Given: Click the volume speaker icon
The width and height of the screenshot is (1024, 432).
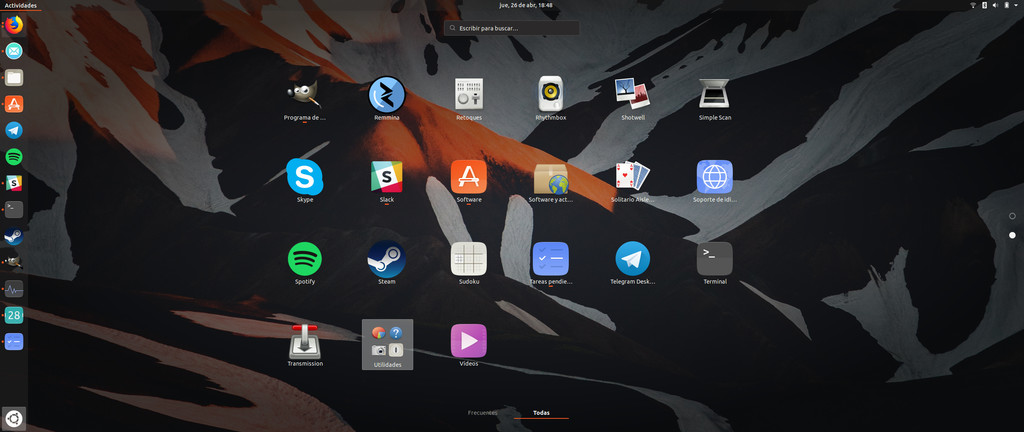Looking at the screenshot, I should tap(996, 5).
